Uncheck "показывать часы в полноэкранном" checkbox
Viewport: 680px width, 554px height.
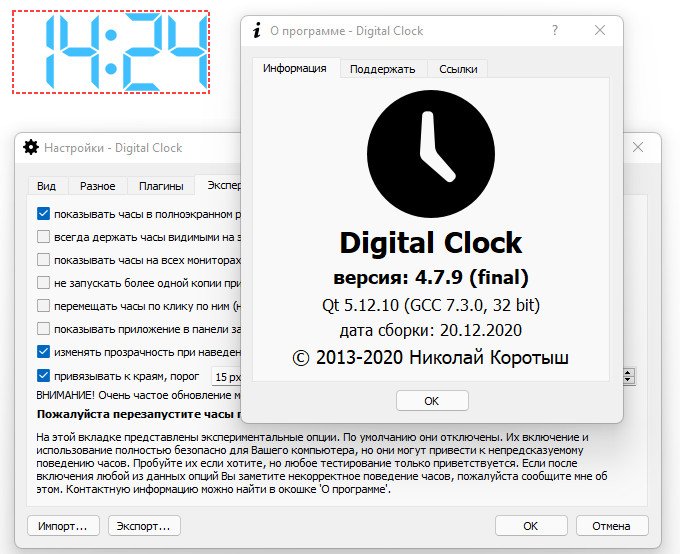[x=43, y=213]
